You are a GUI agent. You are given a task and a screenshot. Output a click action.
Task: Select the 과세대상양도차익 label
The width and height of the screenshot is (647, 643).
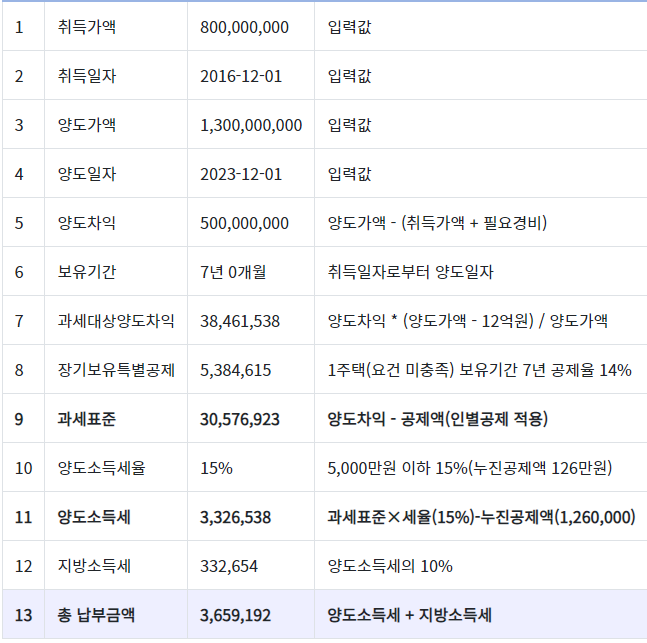[116, 321]
